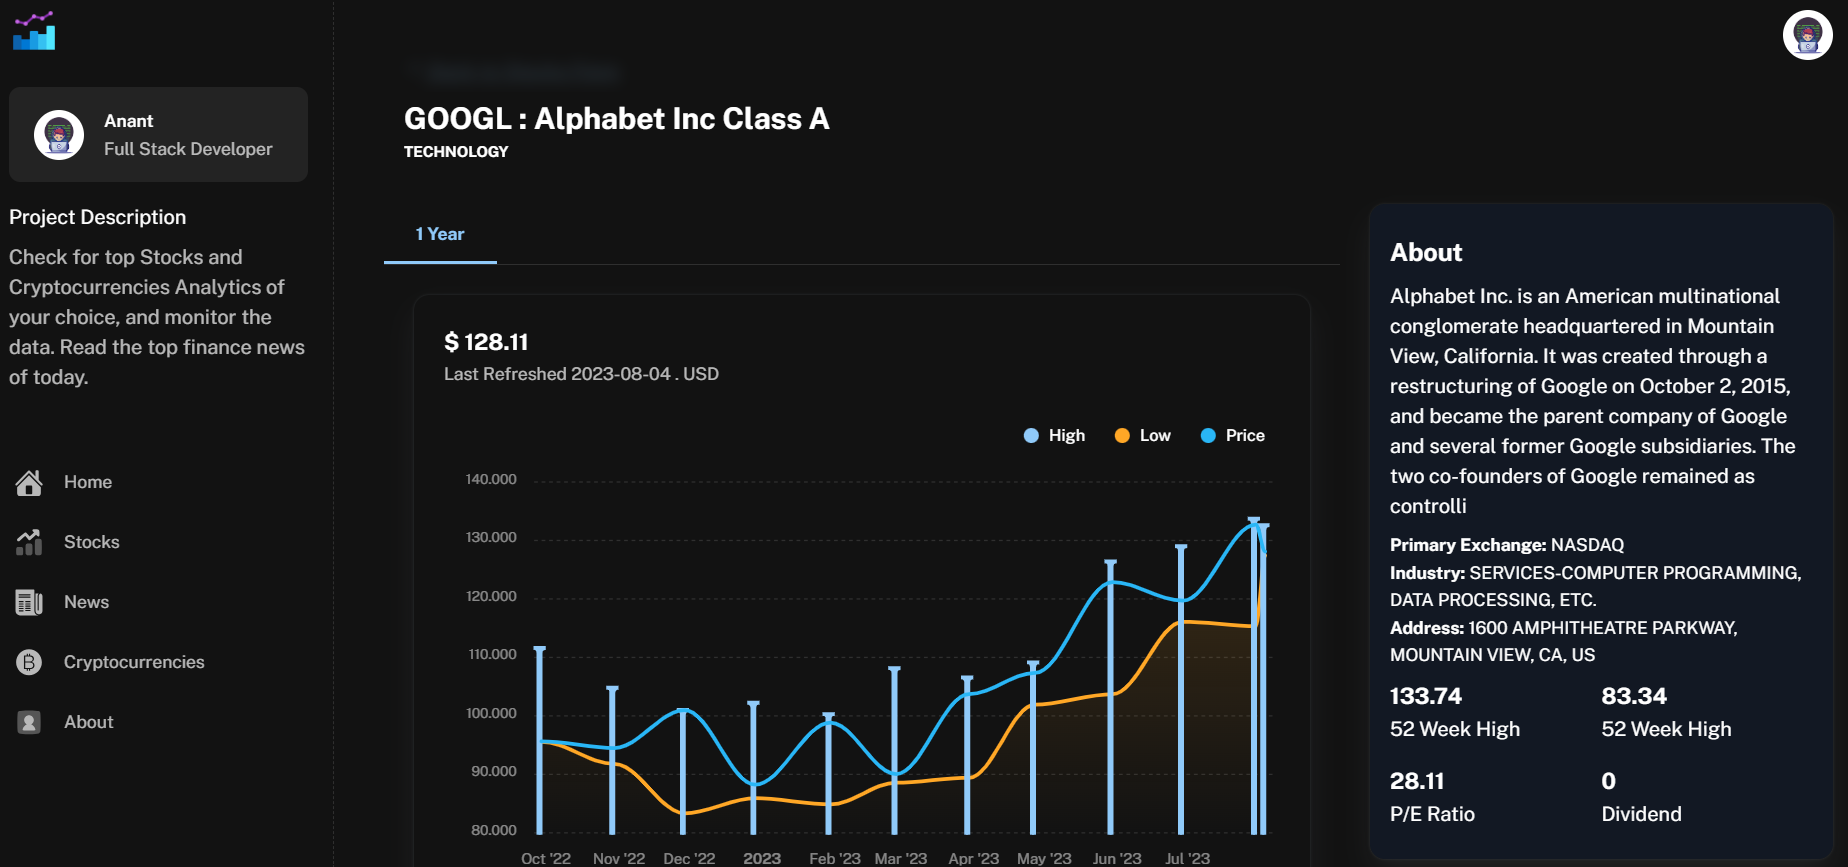The width and height of the screenshot is (1848, 867).
Task: Go to Home page
Action: [88, 482]
